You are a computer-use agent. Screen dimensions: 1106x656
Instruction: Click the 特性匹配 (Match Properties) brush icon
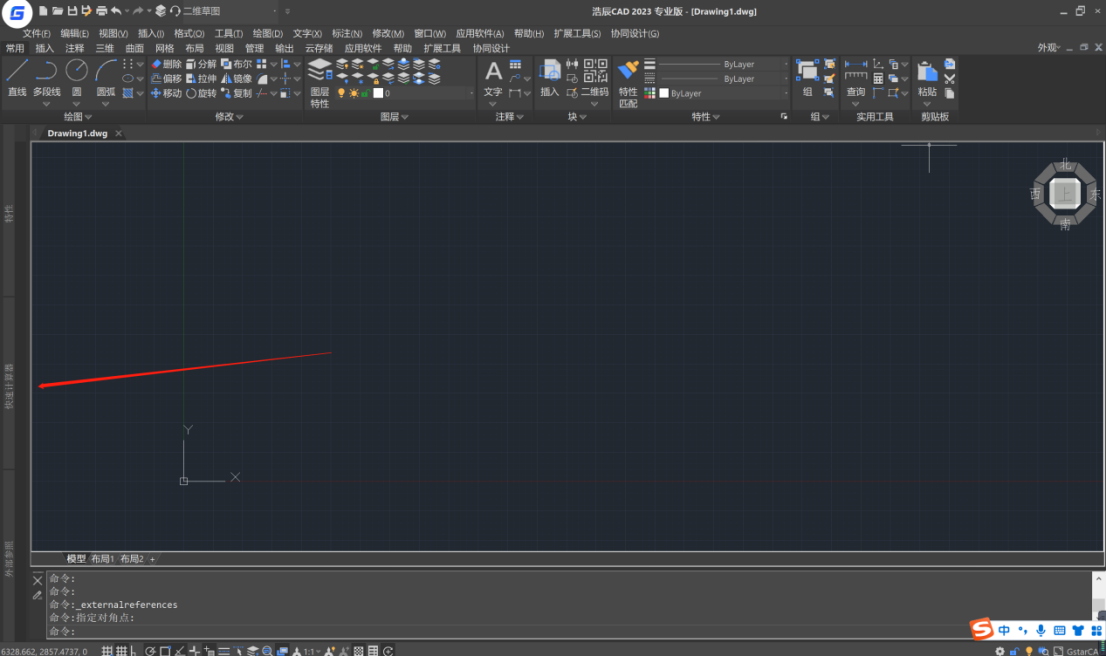(x=628, y=71)
